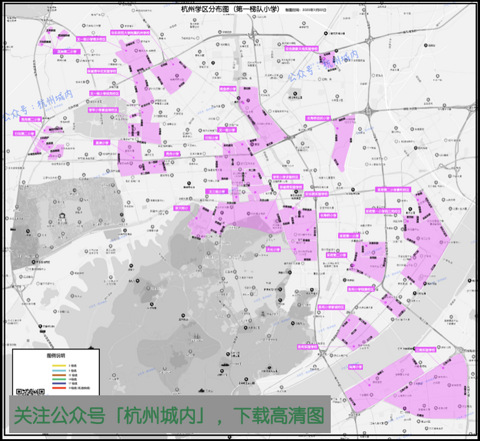This screenshot has width=480, height=441.
Task: Select the brown line in the legend
Action: pos(59,375)
